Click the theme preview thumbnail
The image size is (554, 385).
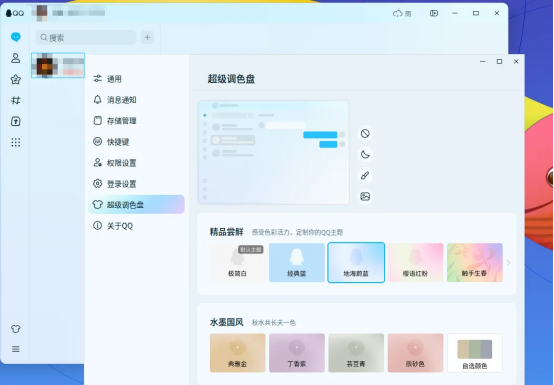pos(273,152)
